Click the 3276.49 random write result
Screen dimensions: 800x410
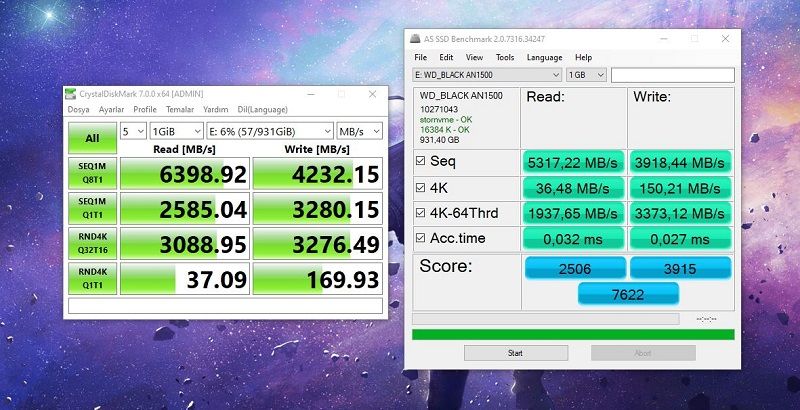tap(317, 243)
